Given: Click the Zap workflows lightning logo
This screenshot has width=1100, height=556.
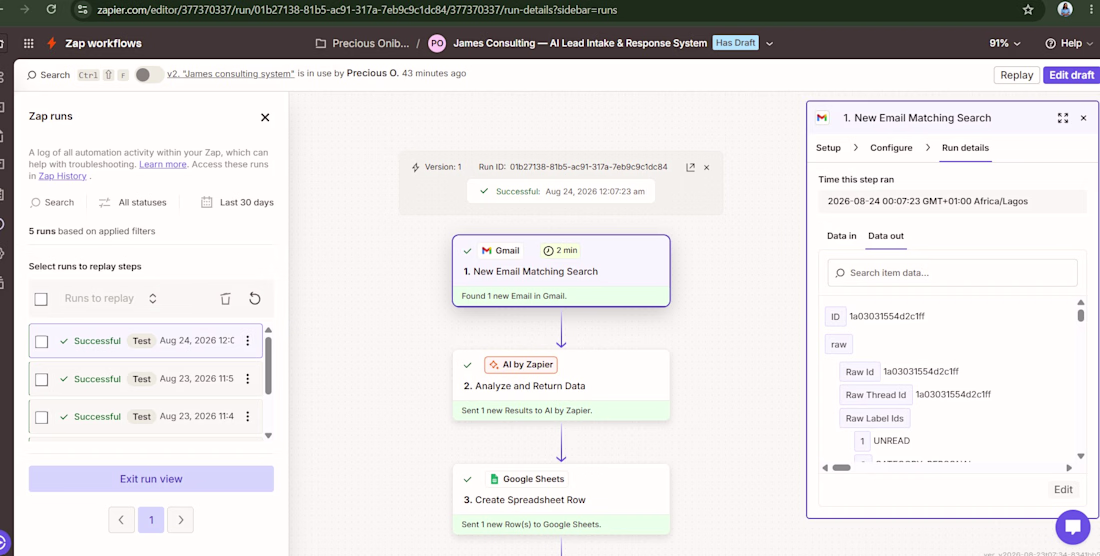Looking at the screenshot, I should coord(52,43).
